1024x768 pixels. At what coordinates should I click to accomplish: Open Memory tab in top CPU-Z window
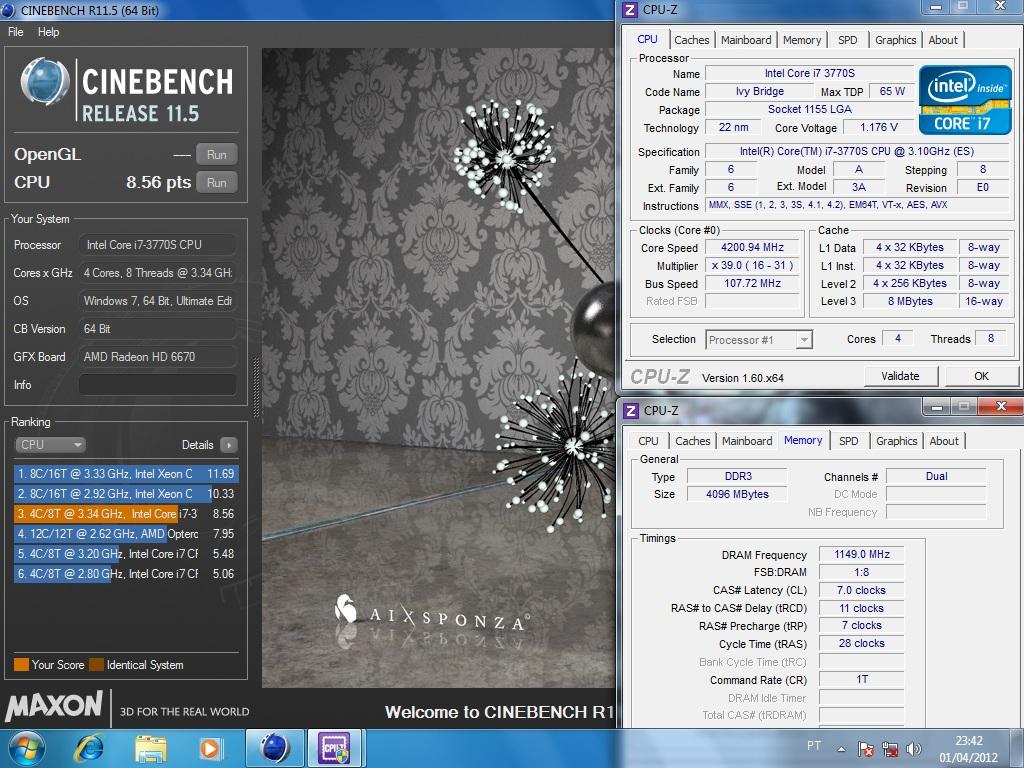[x=802, y=40]
